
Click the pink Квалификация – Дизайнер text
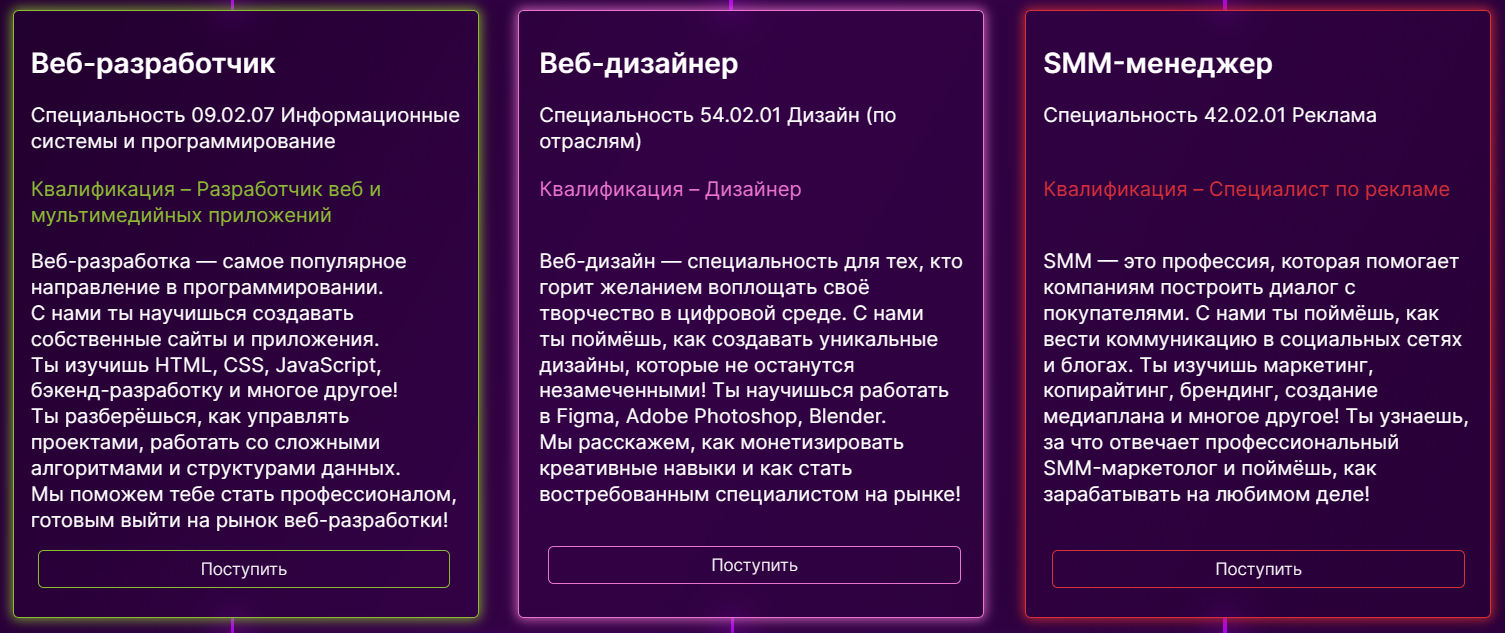(670, 189)
